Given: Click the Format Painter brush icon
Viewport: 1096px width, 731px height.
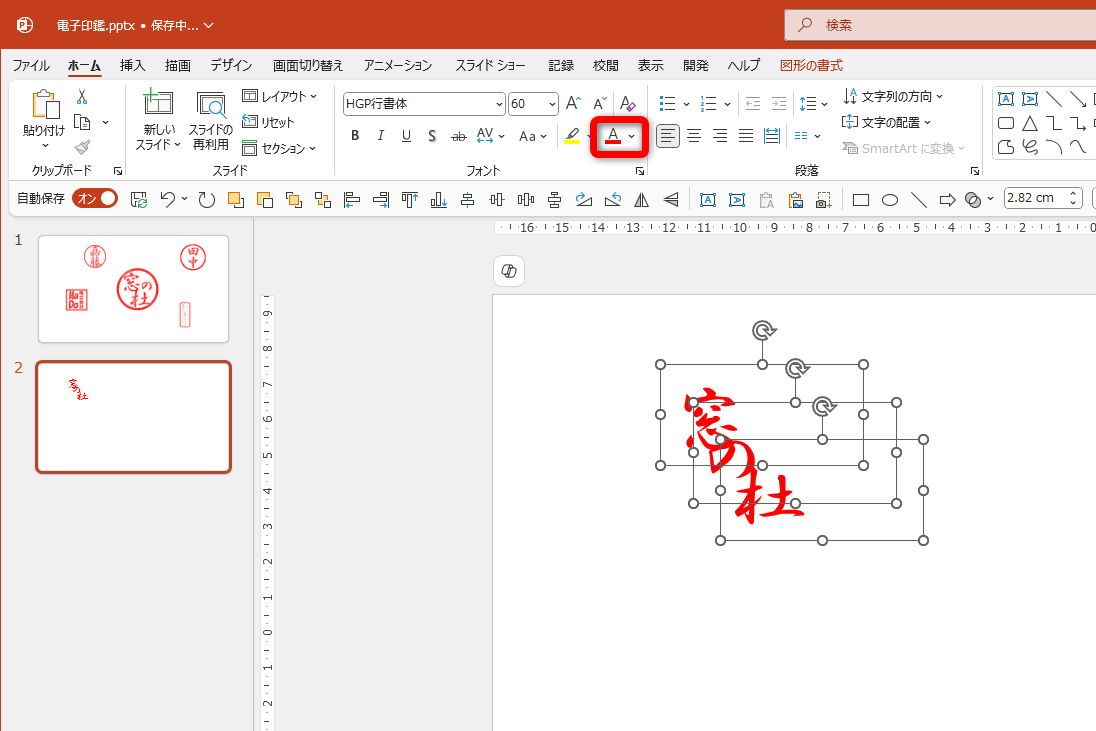Looking at the screenshot, I should pyautogui.click(x=82, y=147).
